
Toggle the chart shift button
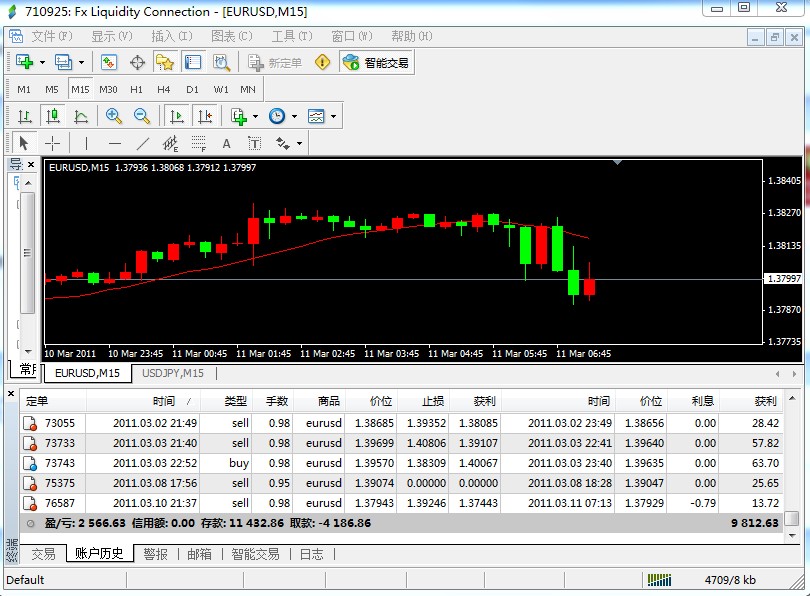pyautogui.click(x=205, y=116)
